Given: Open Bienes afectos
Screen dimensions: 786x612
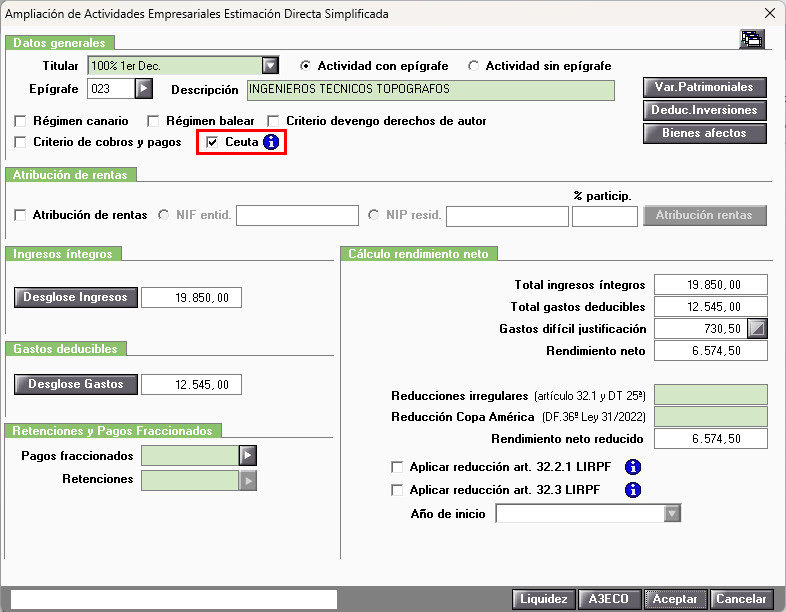Looking at the screenshot, I should 704,133.
